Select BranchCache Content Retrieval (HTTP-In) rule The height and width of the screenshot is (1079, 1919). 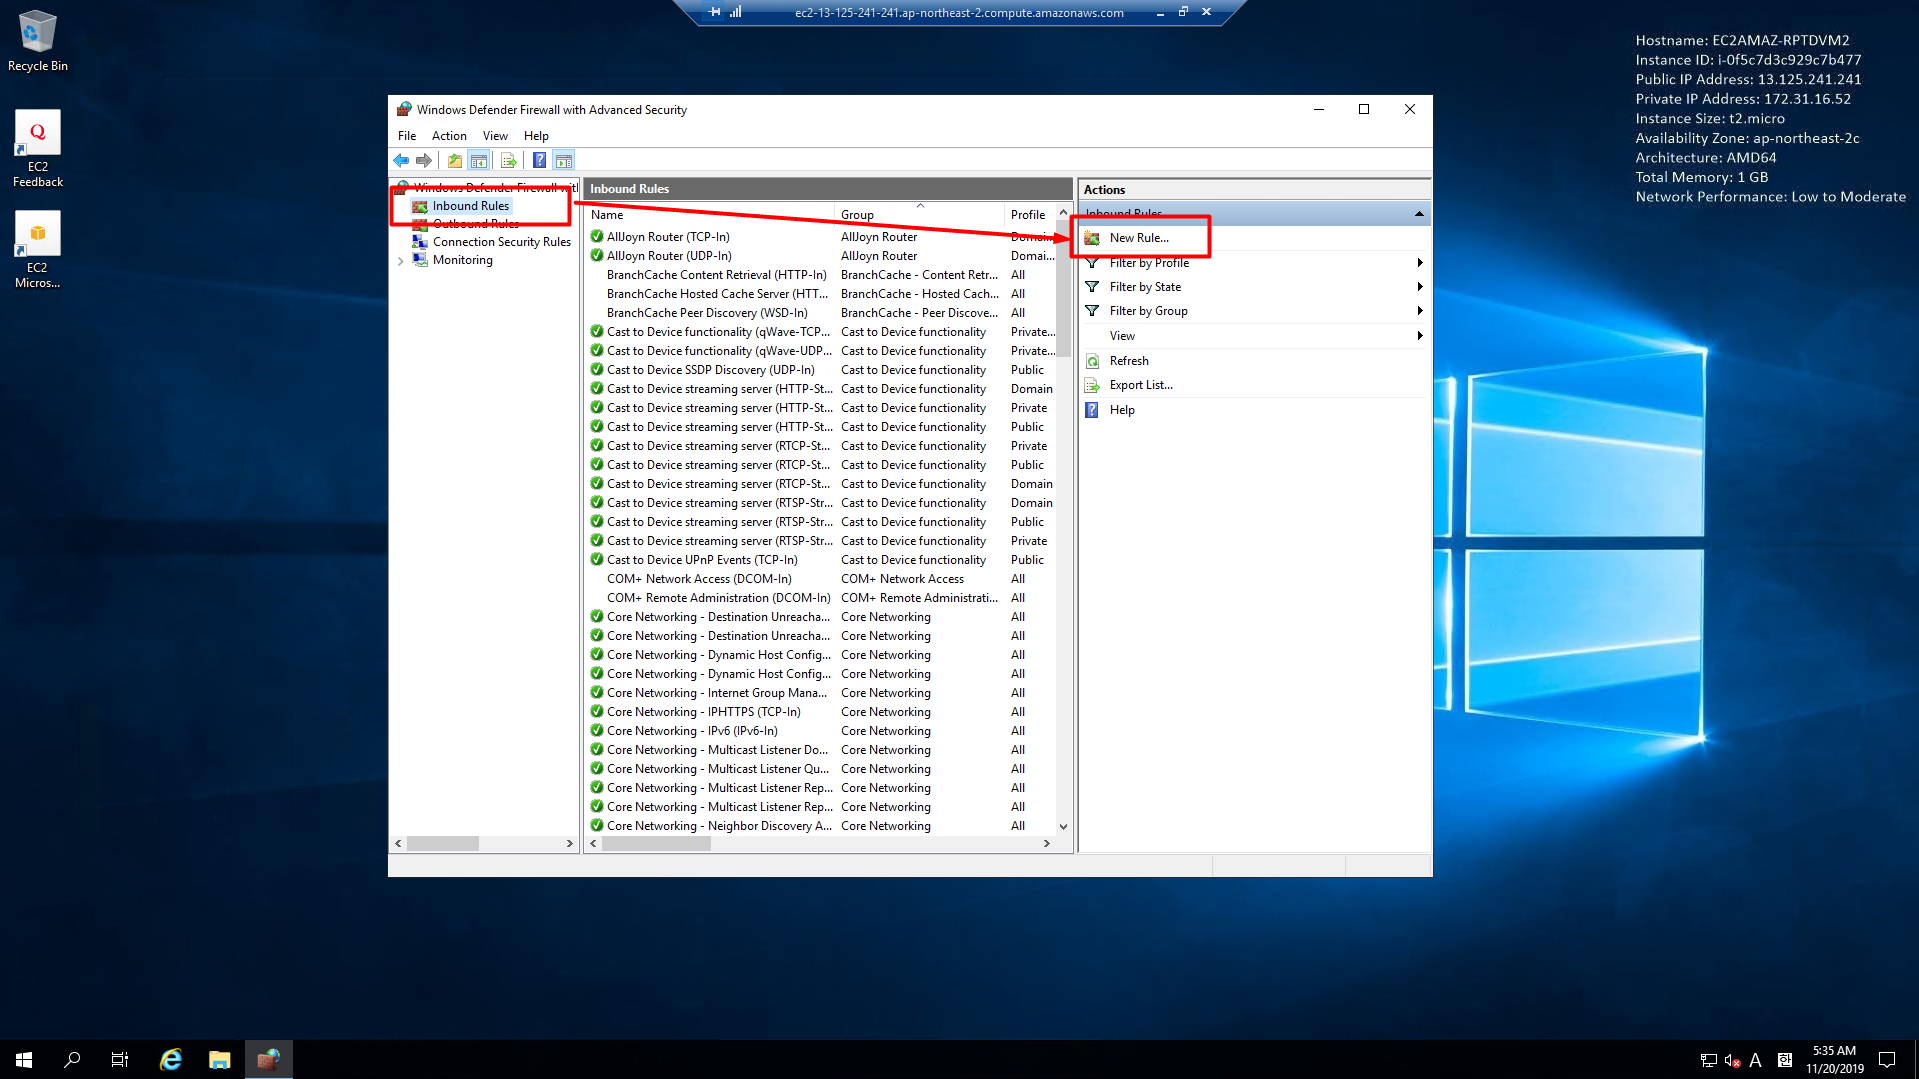[716, 275]
